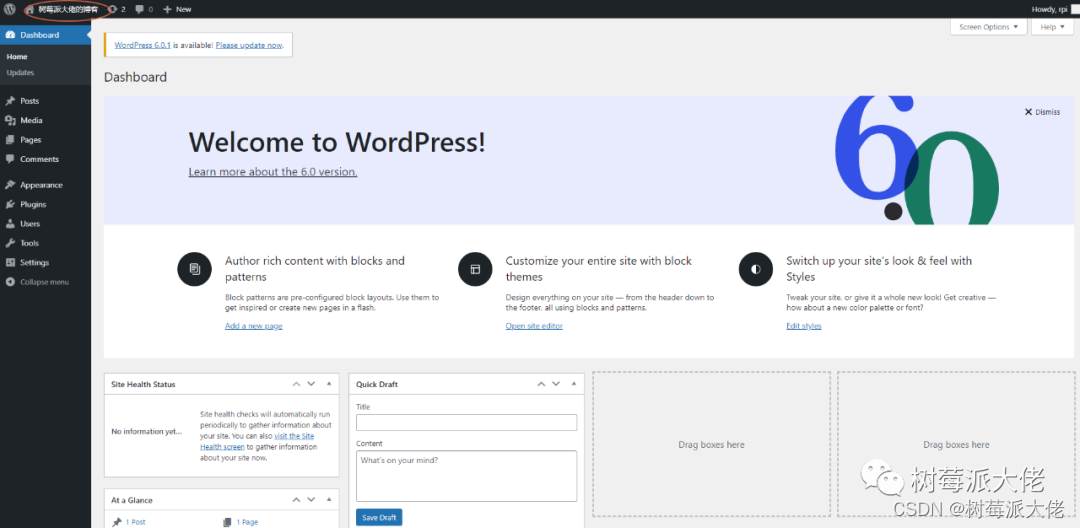Select the Updates submenu item

pyautogui.click(x=21, y=72)
